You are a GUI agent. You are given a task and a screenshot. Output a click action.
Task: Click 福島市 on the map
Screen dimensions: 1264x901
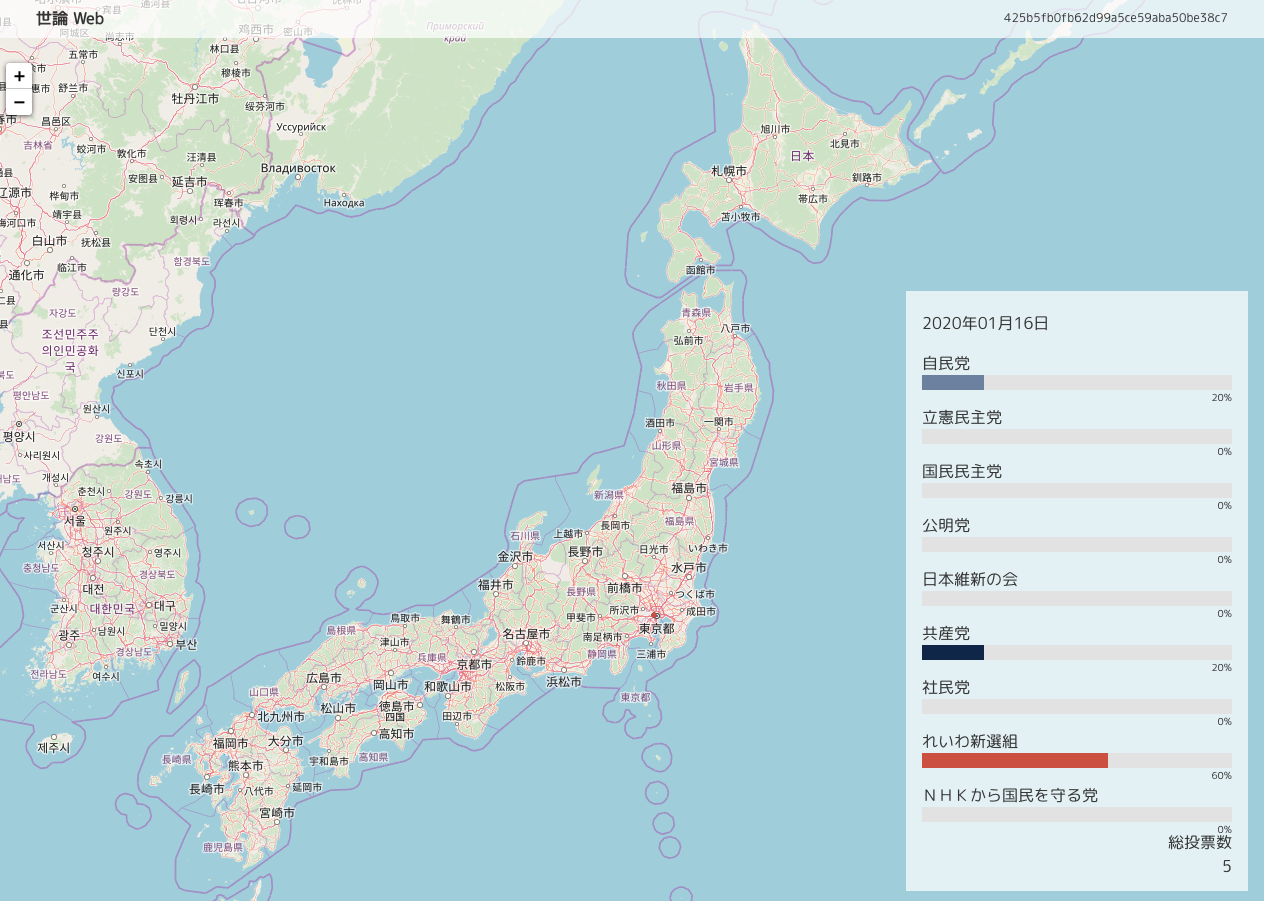point(689,488)
